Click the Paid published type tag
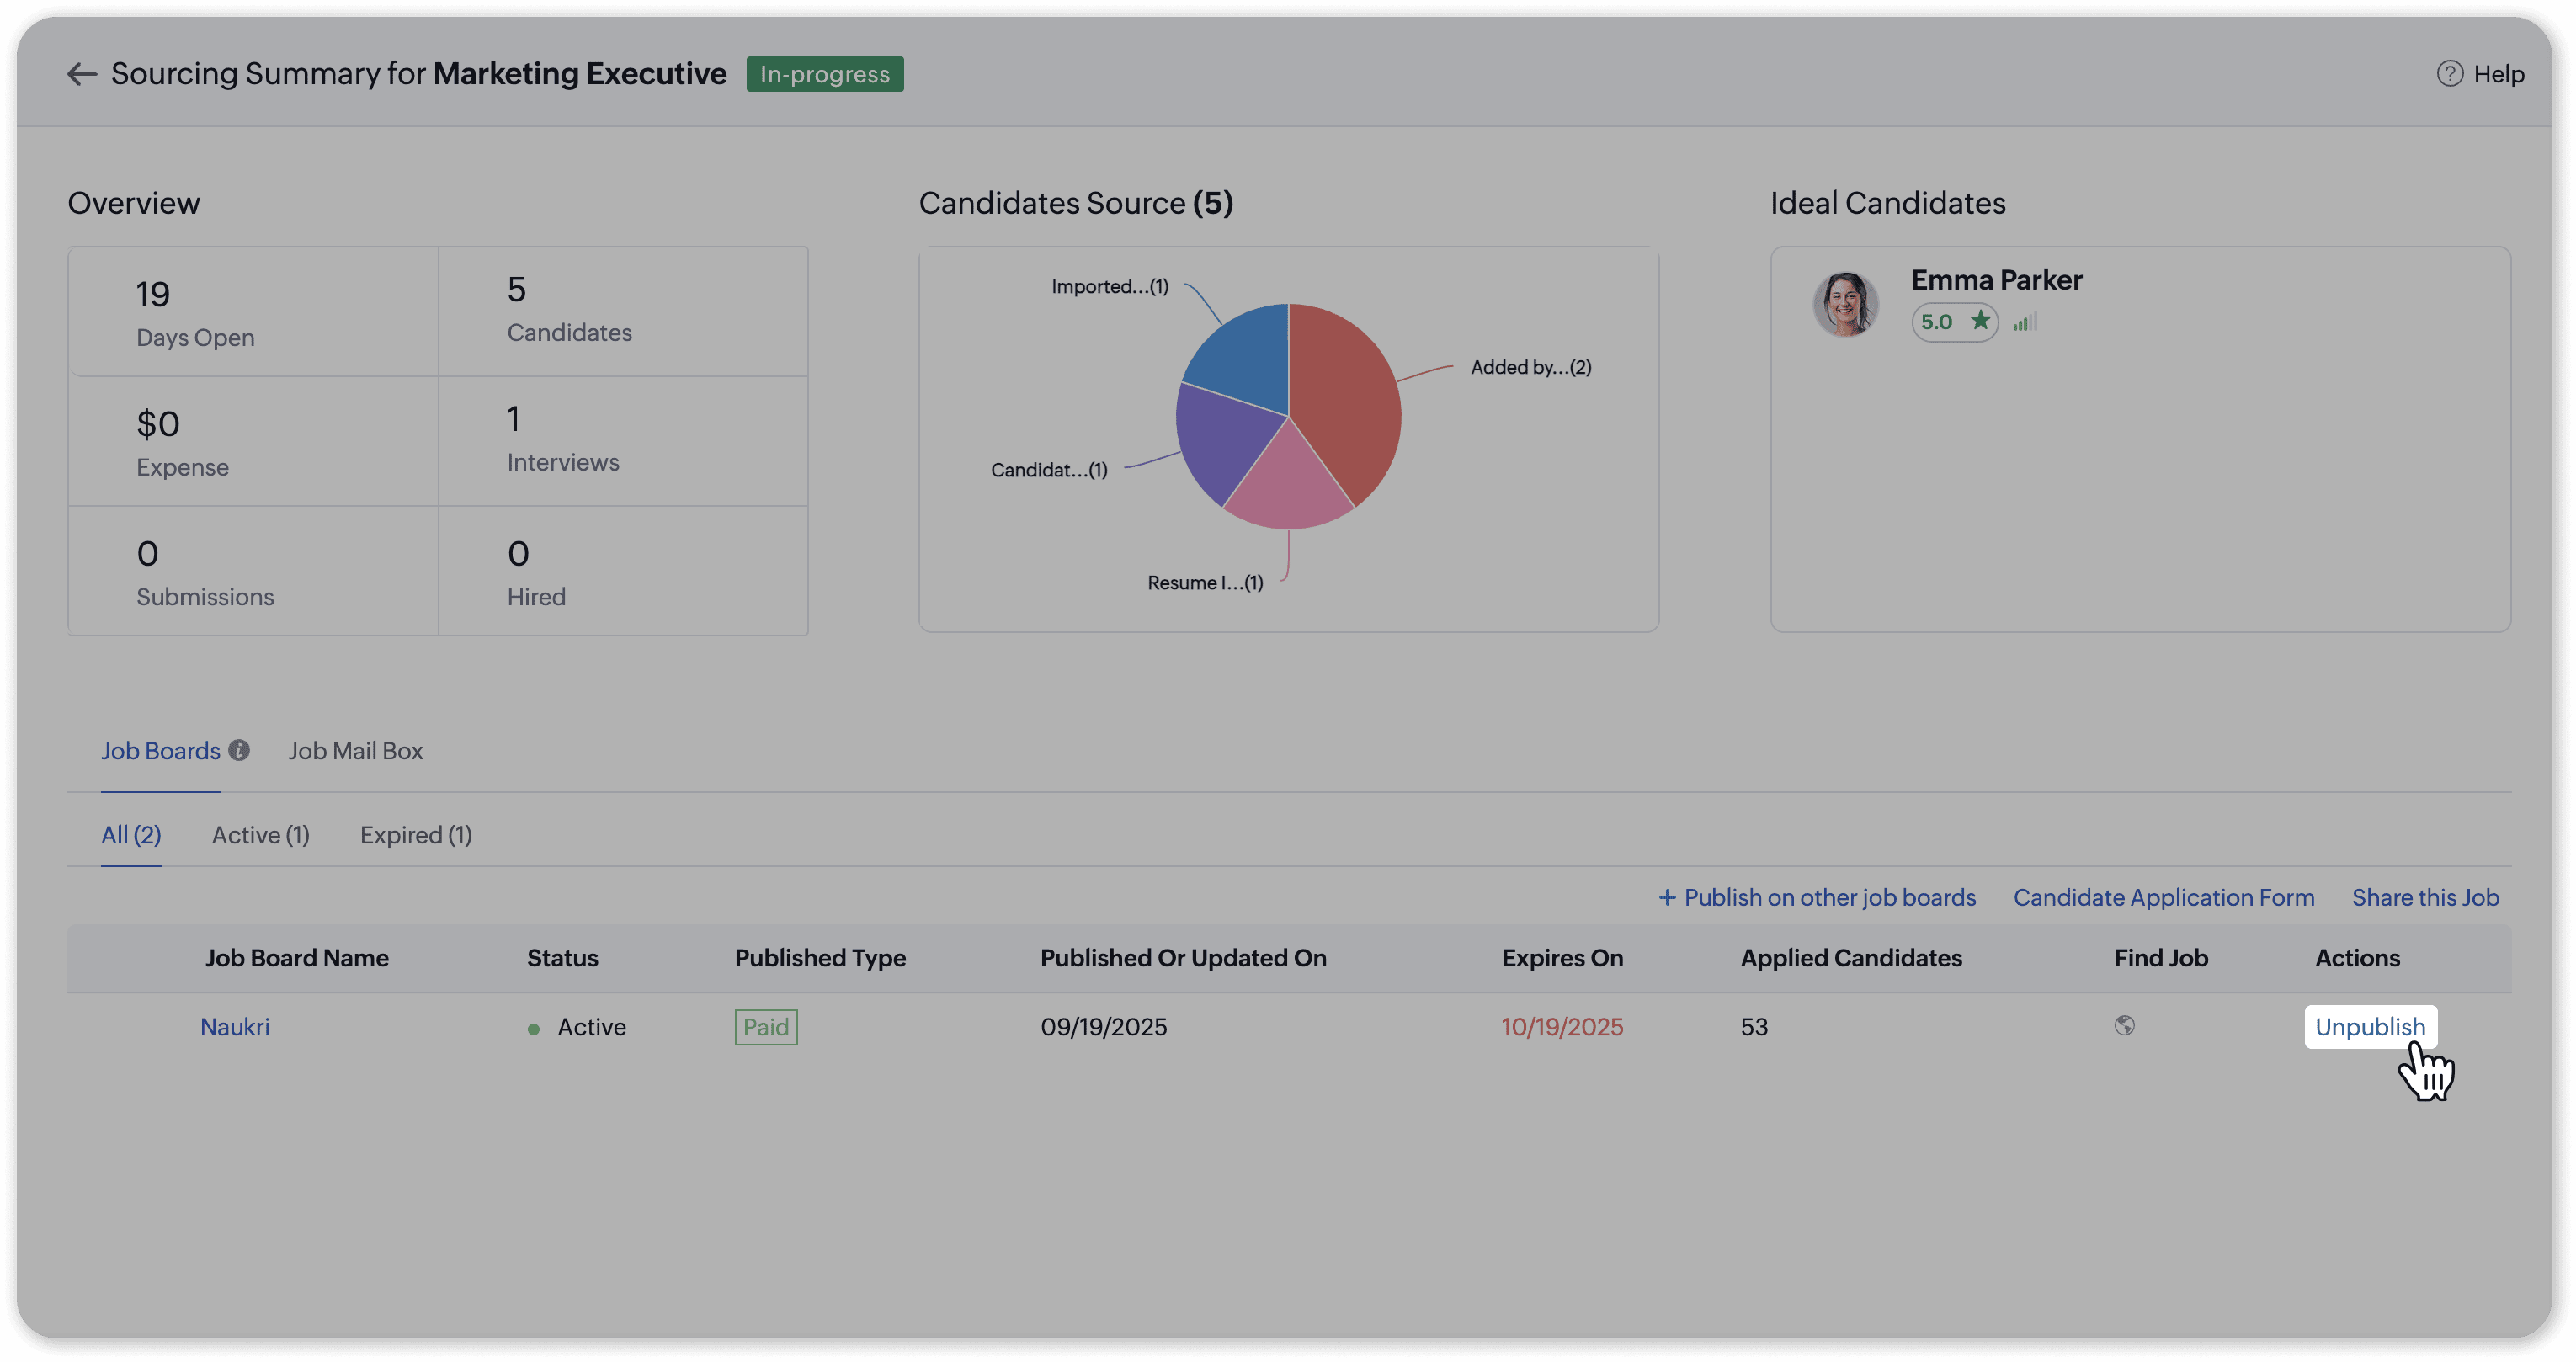2576x1362 pixels. coord(766,1027)
